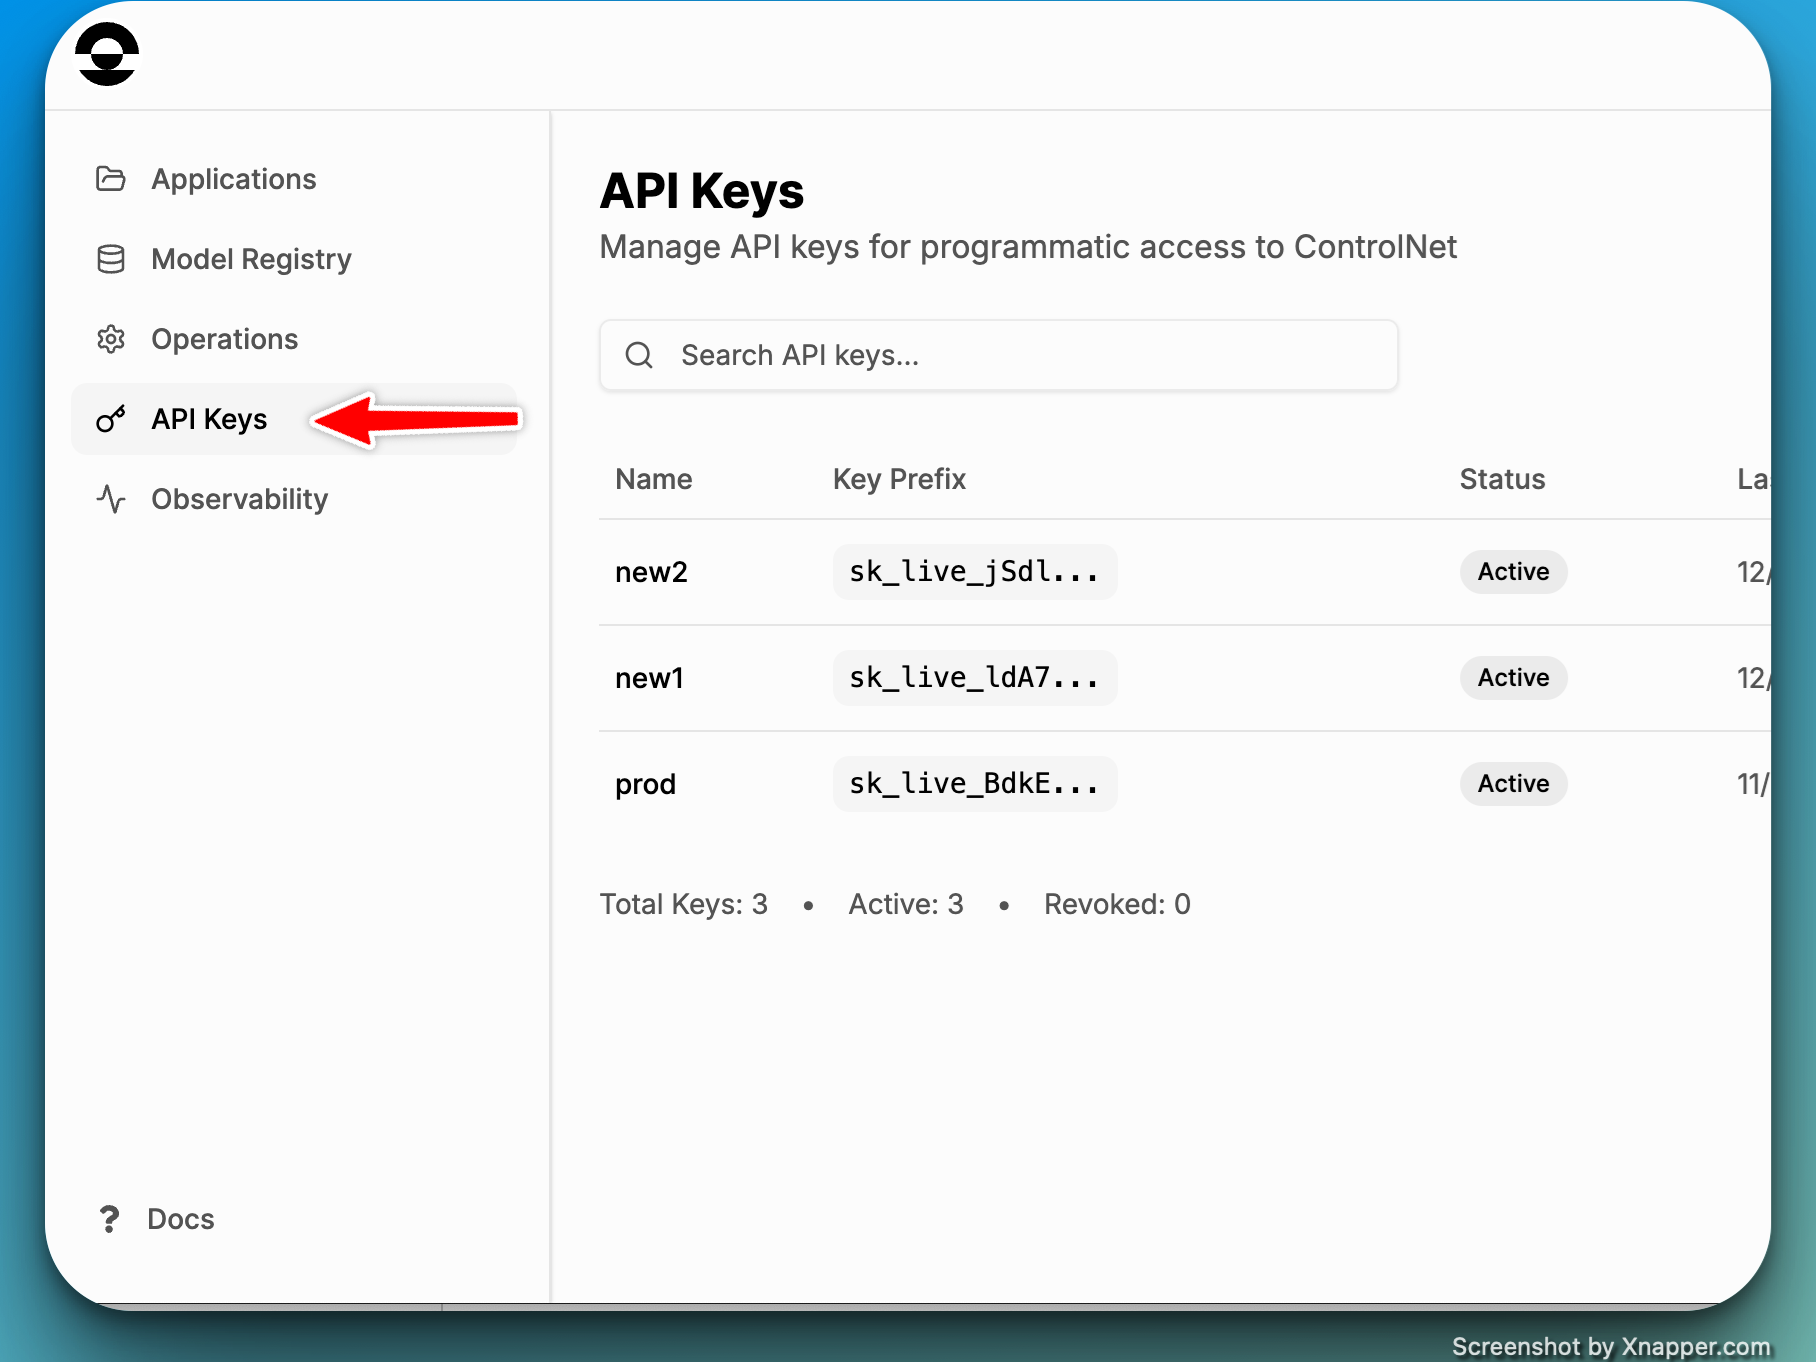The image size is (1816, 1362).
Task: Click the ControlNet logo icon
Action: (x=107, y=54)
